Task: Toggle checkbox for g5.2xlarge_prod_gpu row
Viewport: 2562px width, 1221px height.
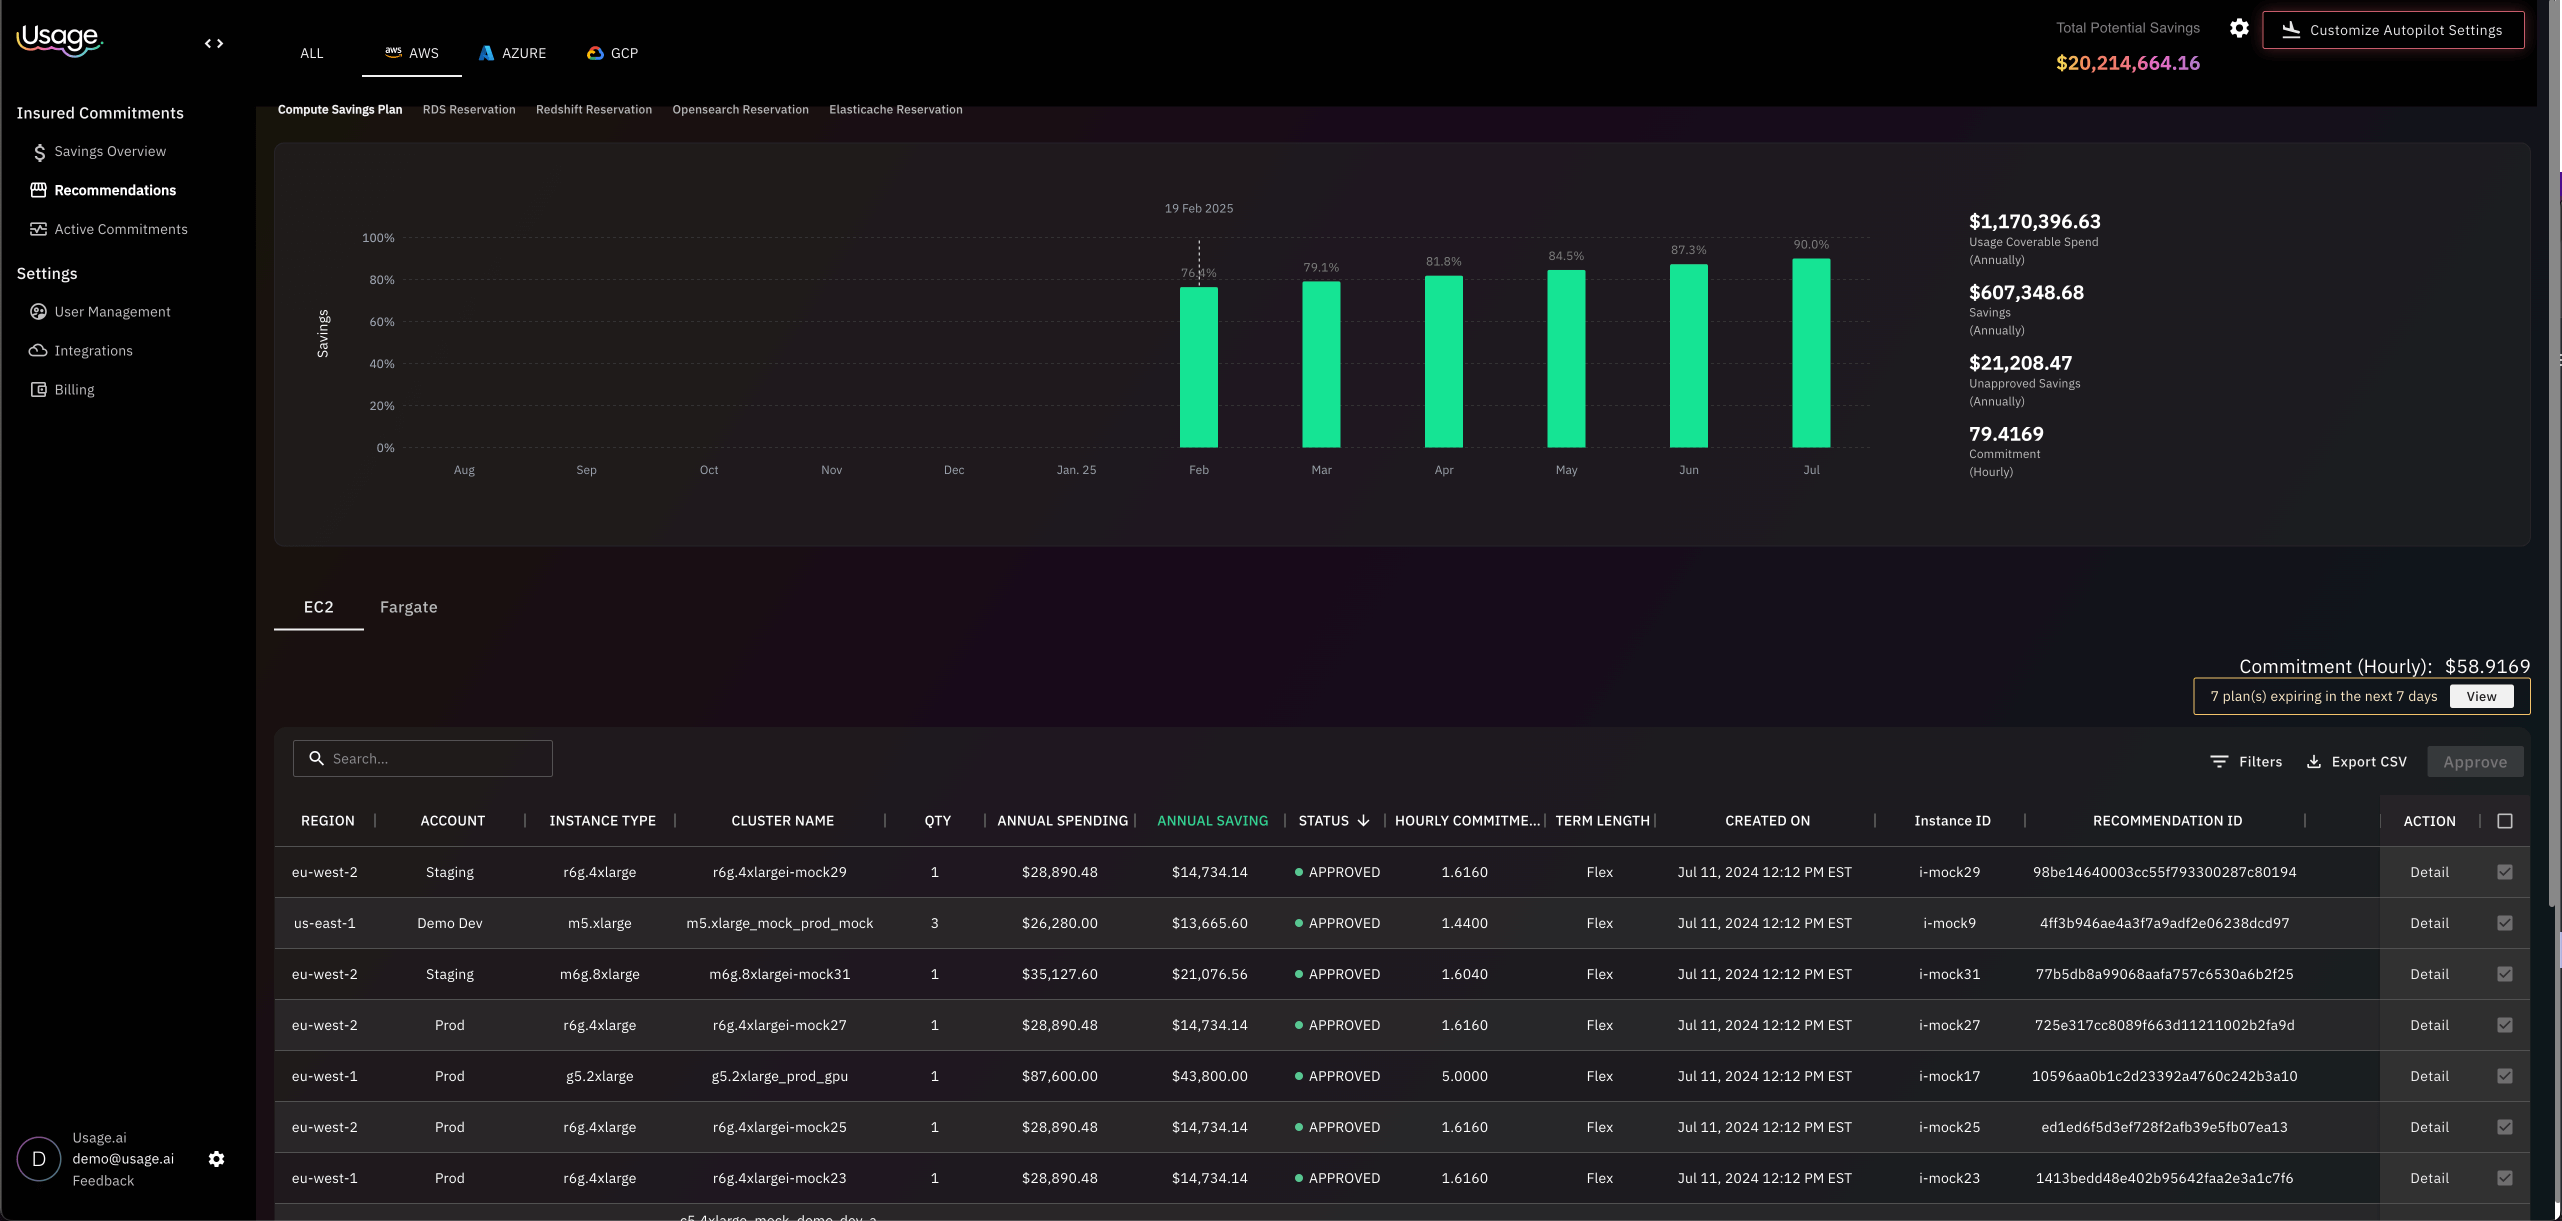Action: 2504,1076
